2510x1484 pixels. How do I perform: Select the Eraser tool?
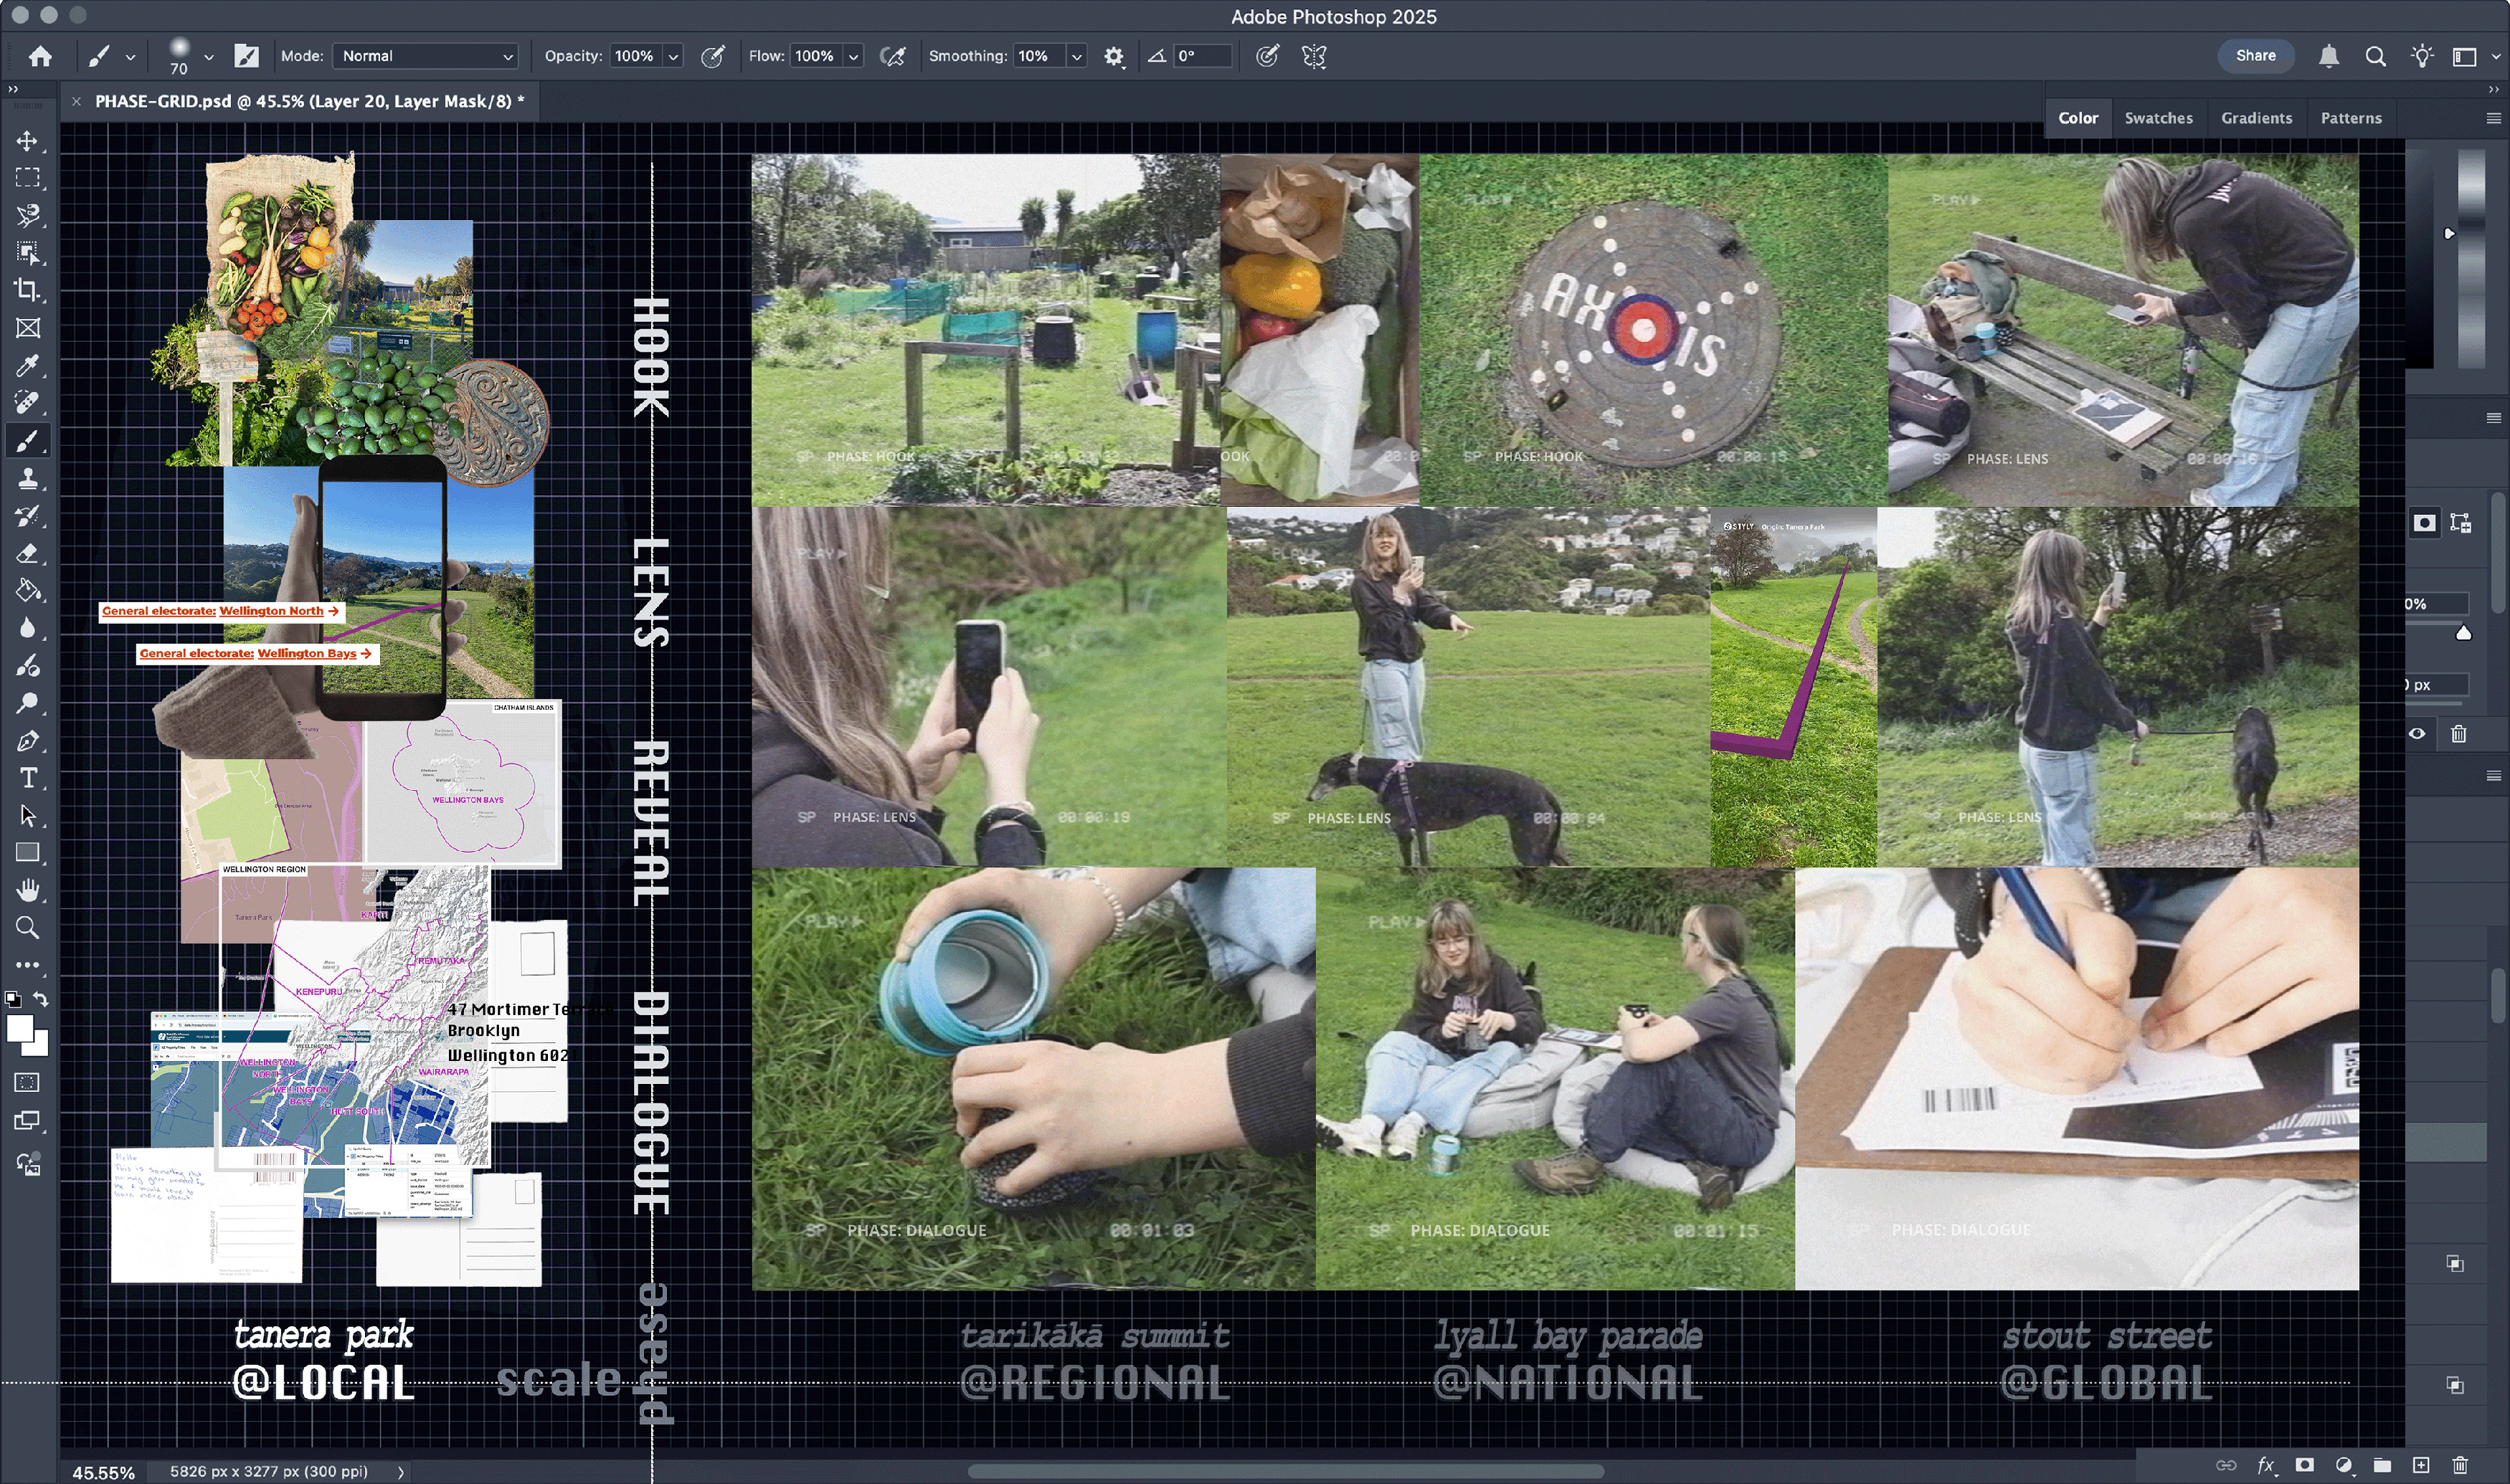pos(27,553)
